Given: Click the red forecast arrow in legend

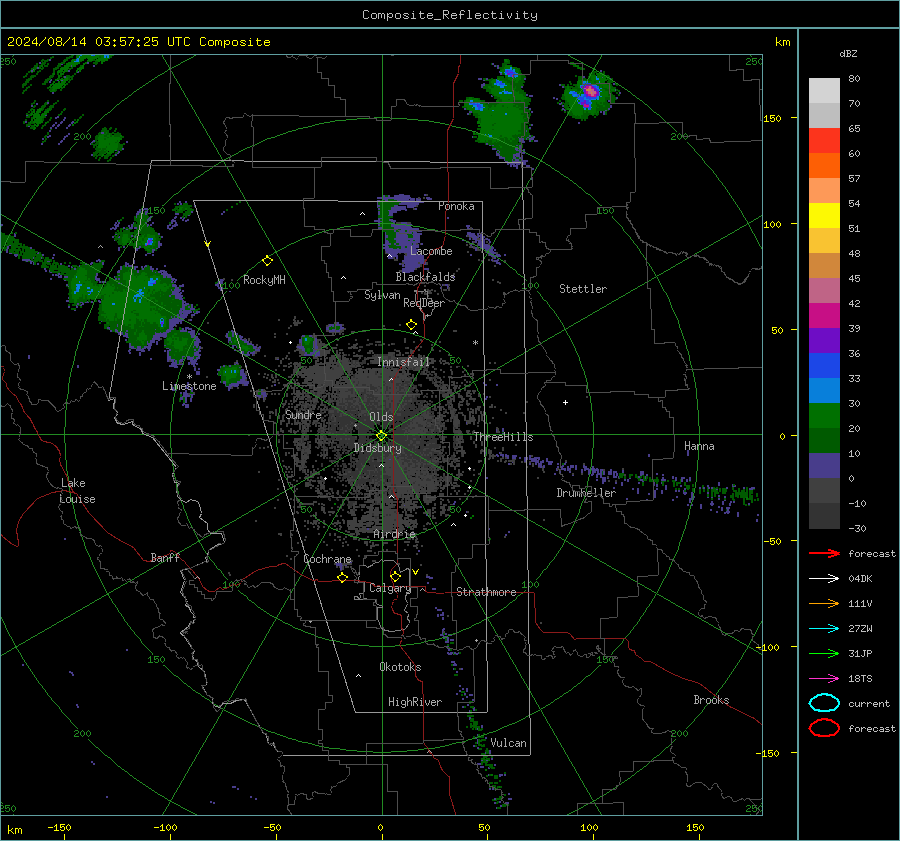Looking at the screenshot, I should pos(824,553).
